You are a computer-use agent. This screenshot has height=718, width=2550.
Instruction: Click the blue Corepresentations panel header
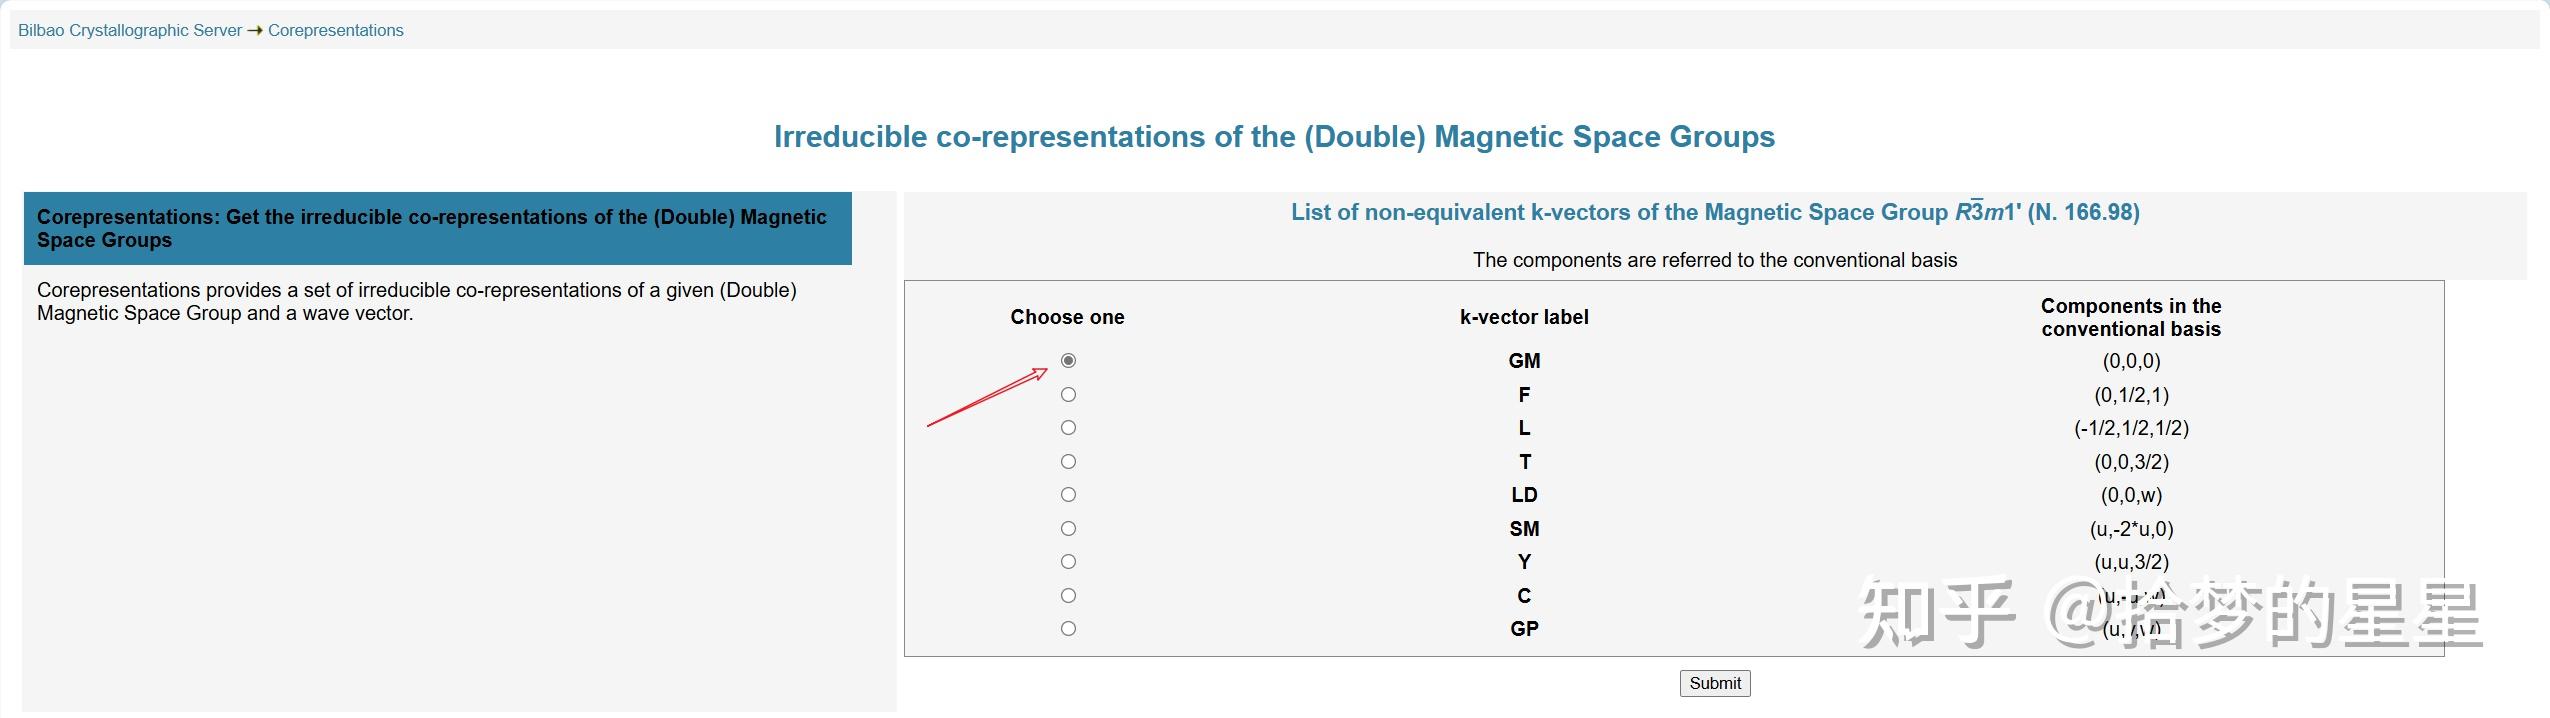(x=437, y=228)
